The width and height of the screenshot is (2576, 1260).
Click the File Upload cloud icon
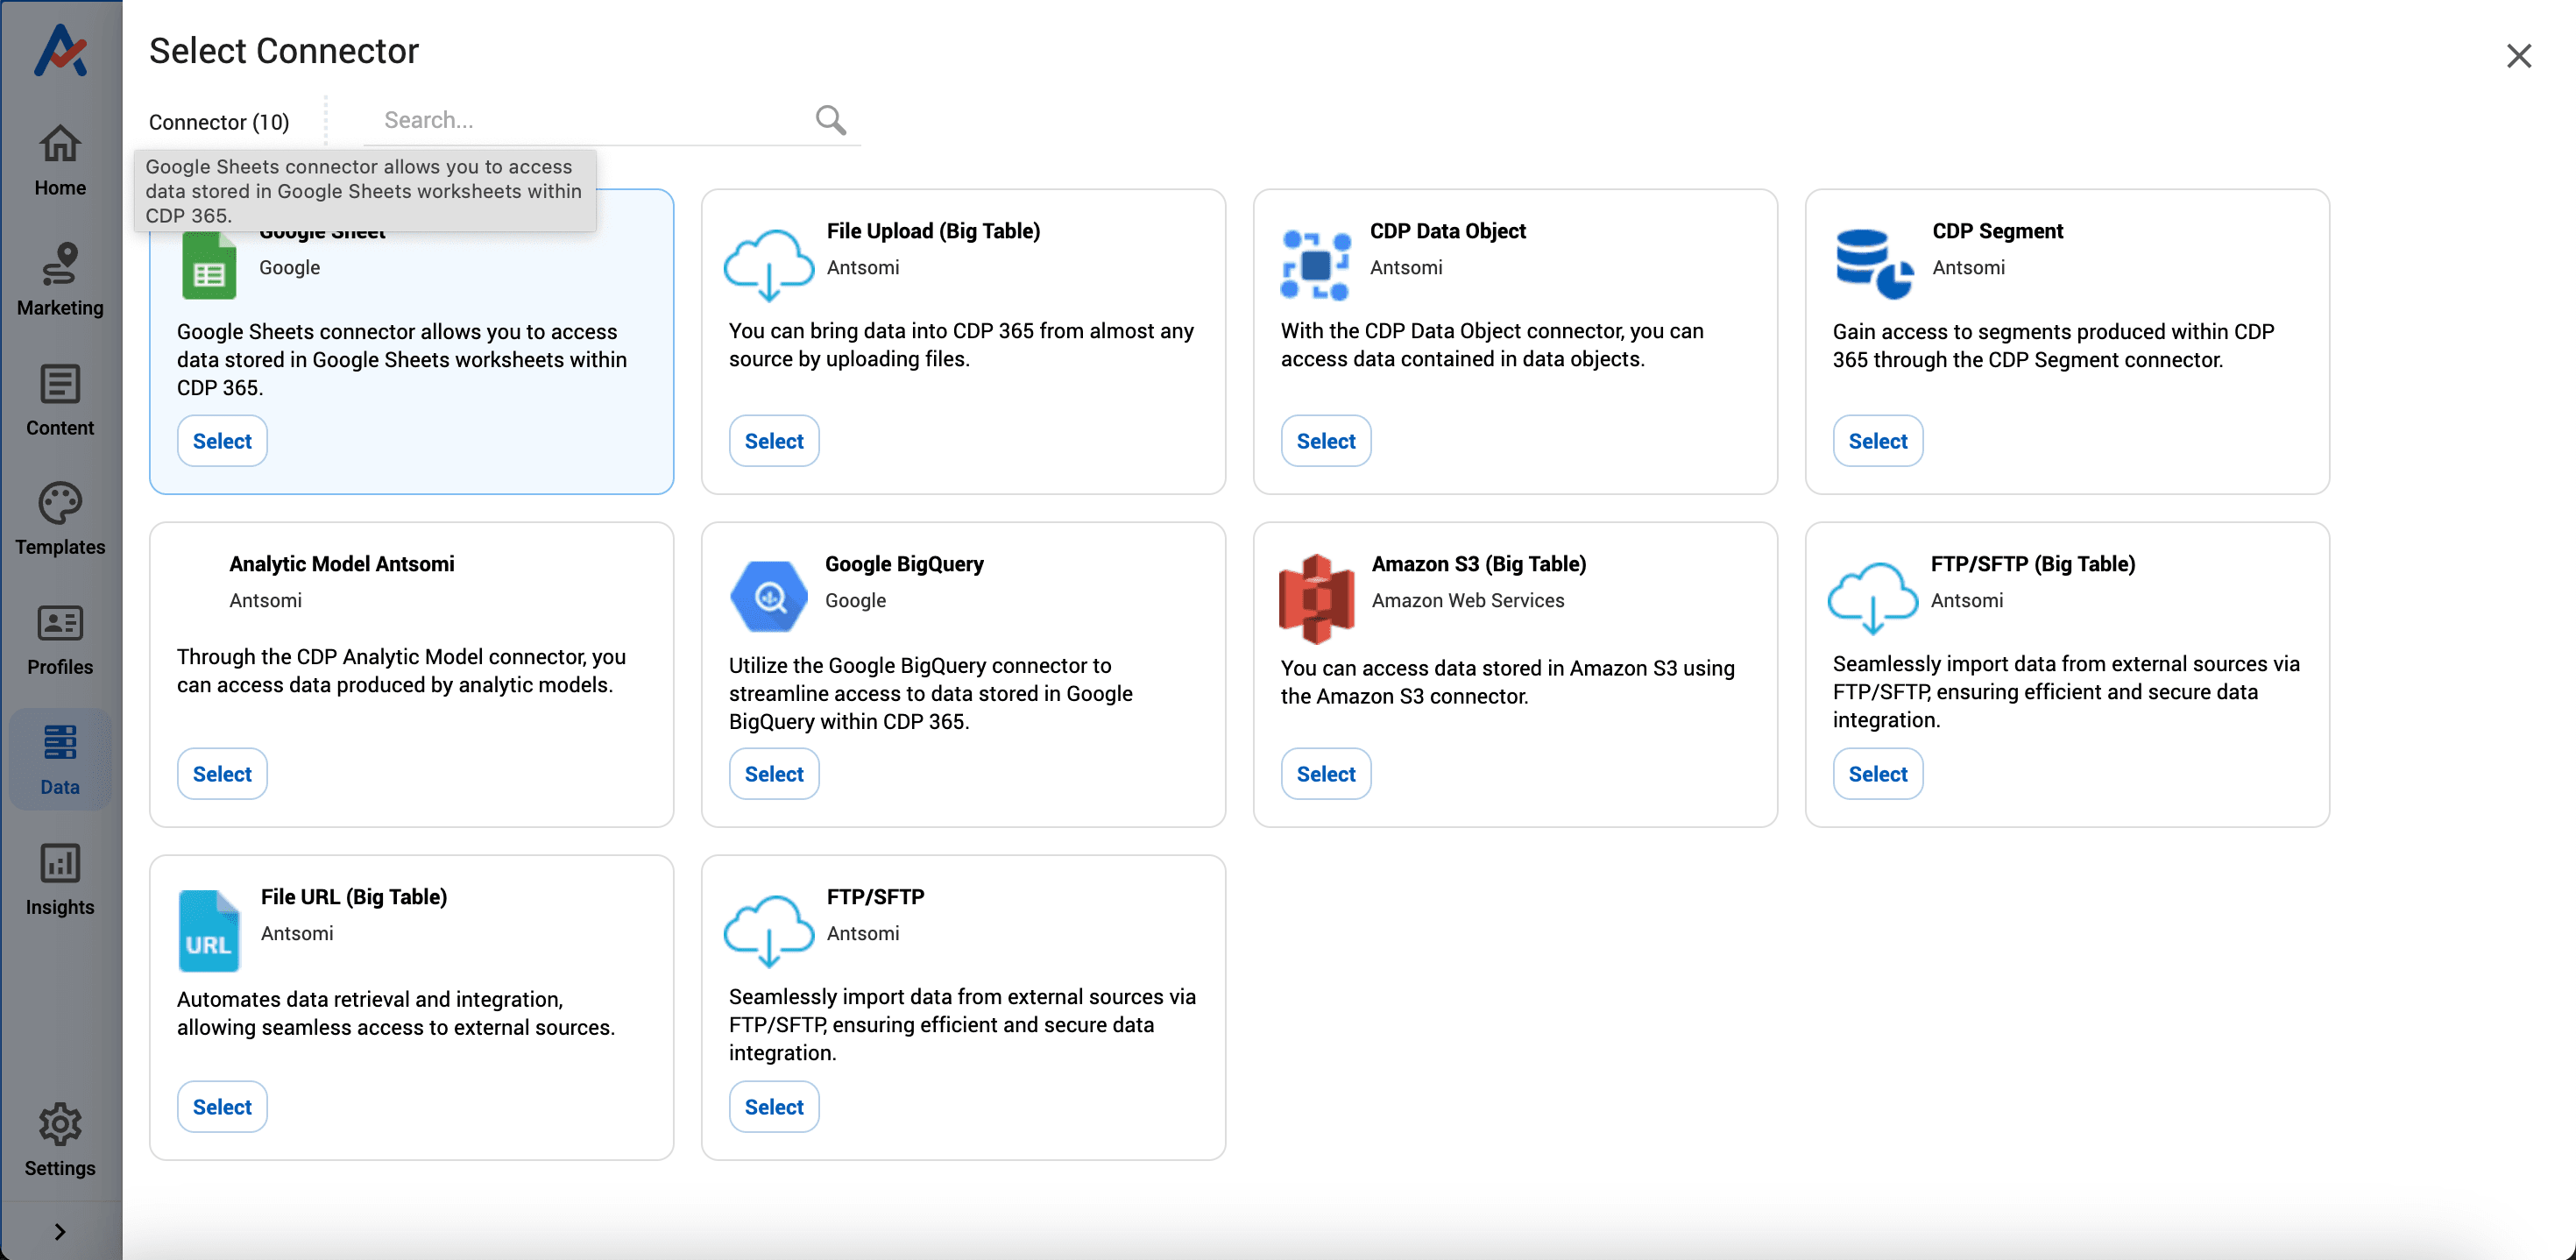point(768,265)
